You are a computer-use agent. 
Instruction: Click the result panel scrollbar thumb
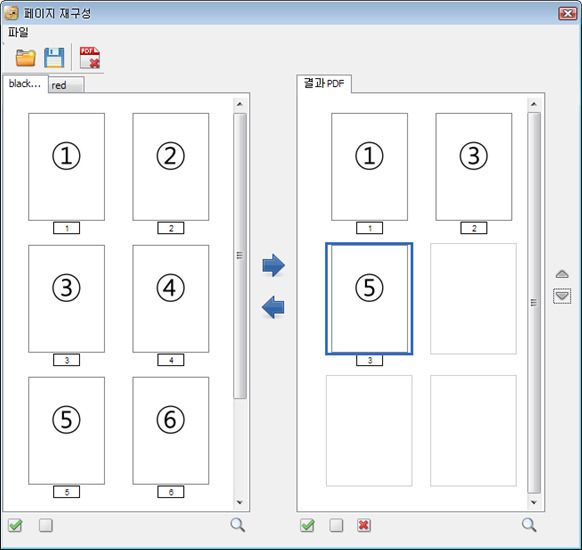tap(534, 303)
